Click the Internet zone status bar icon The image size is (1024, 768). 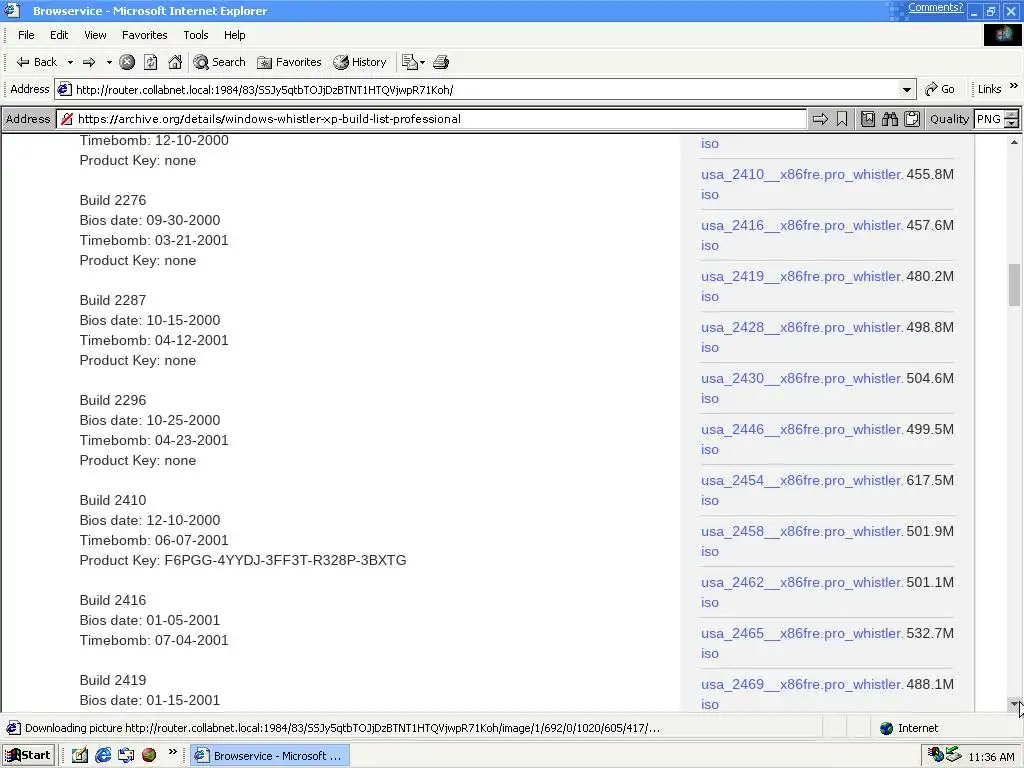(886, 728)
